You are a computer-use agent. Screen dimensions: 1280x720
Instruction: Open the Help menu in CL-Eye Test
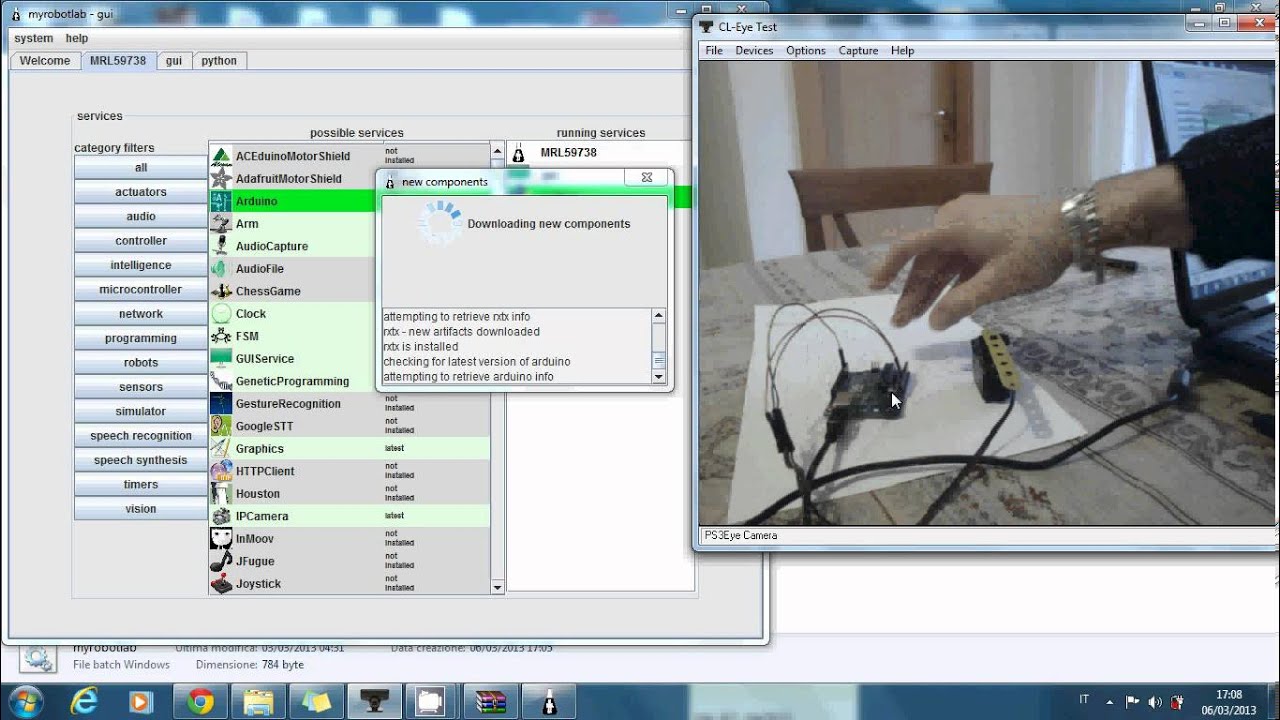point(902,51)
